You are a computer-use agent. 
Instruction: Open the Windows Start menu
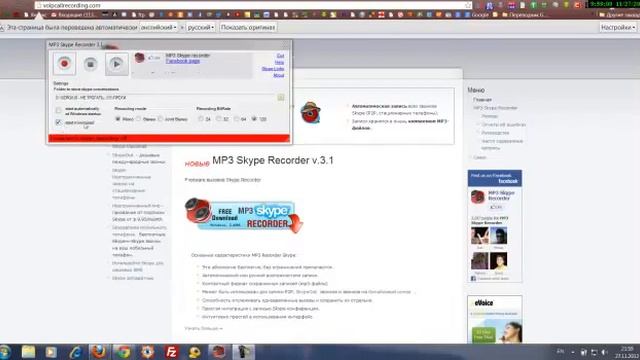(x=5, y=352)
